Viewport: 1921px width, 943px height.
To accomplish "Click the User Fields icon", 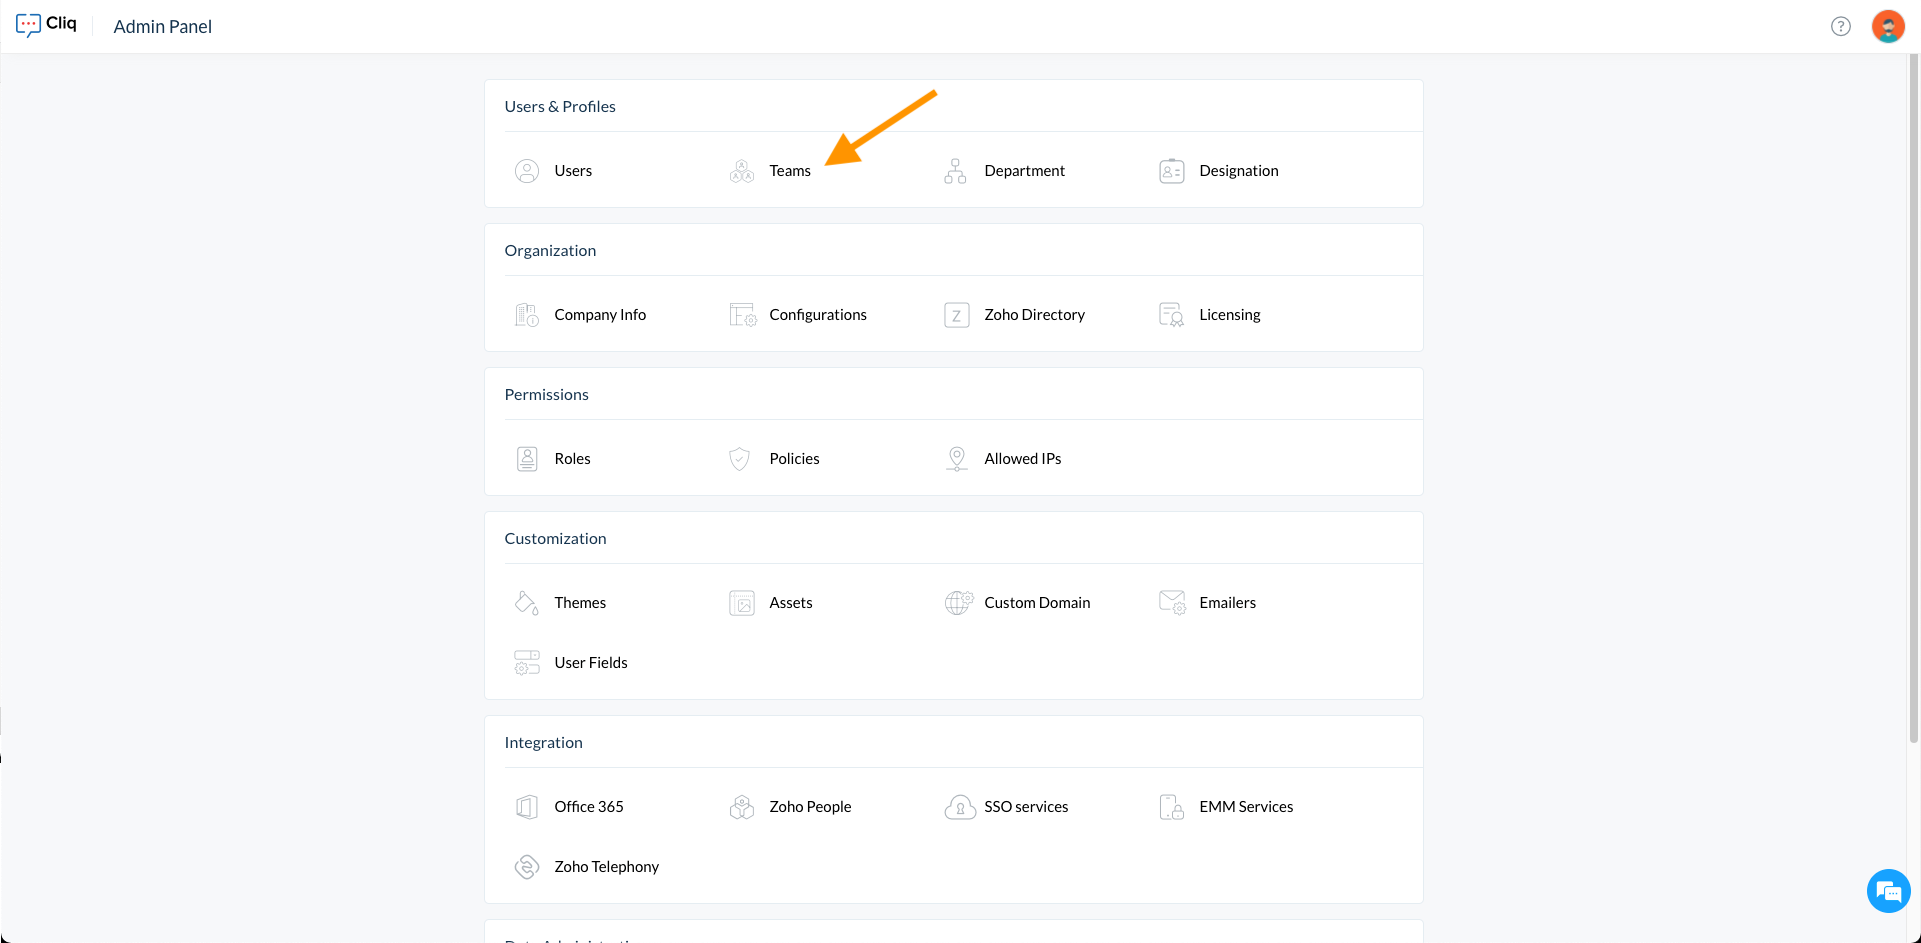I will click(x=527, y=663).
